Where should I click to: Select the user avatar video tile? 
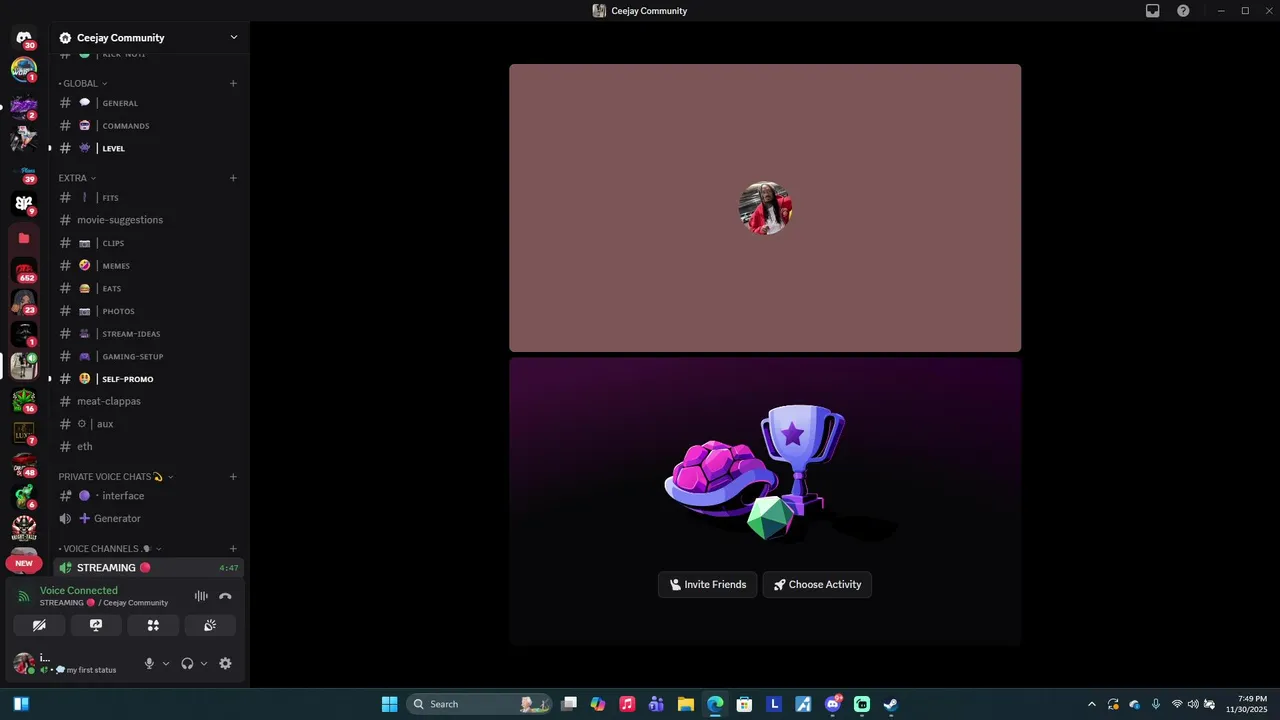765,208
